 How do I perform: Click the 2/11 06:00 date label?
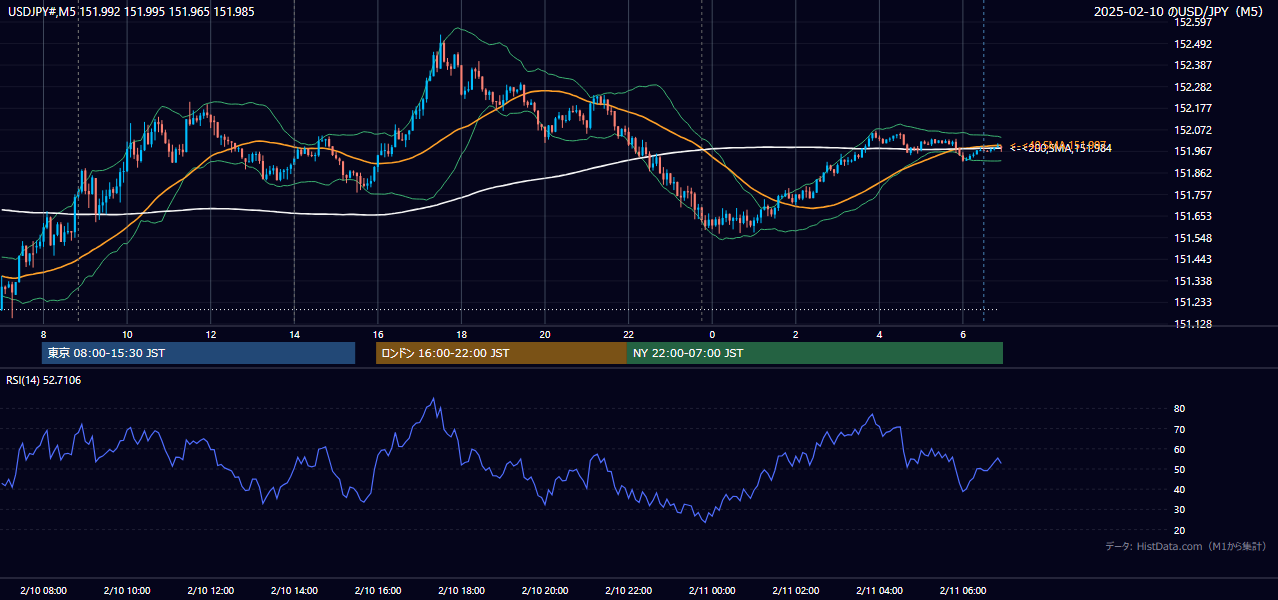point(963,591)
